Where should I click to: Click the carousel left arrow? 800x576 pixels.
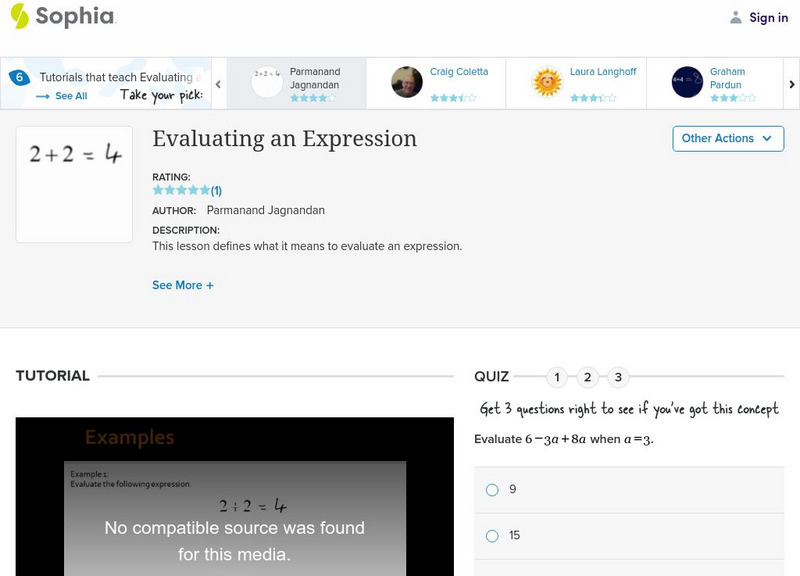(218, 85)
